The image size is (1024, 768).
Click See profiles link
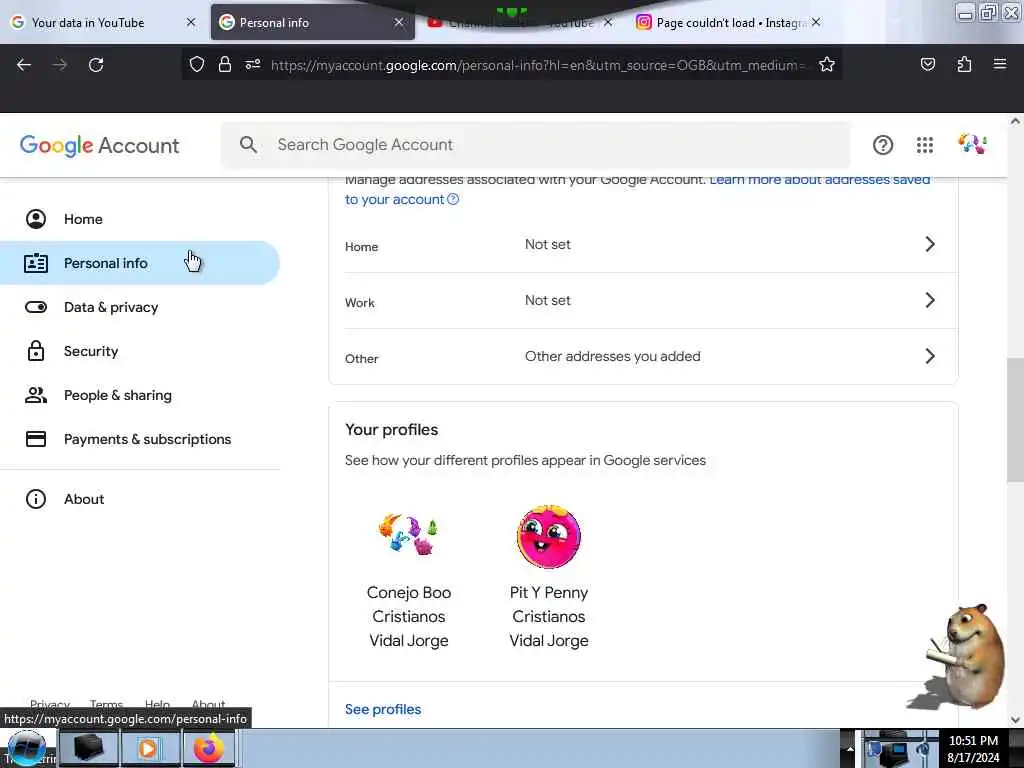pyautogui.click(x=383, y=709)
